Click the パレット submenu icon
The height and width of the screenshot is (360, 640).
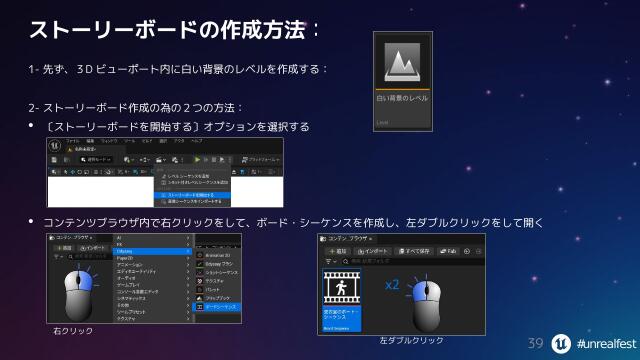coord(200,290)
